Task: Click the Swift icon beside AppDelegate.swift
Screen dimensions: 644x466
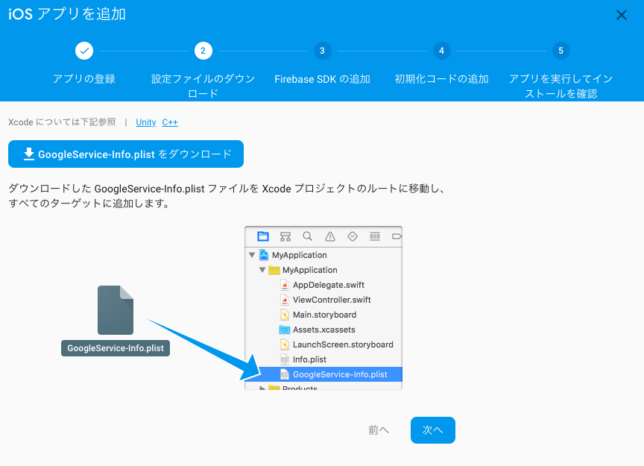Action: point(285,285)
